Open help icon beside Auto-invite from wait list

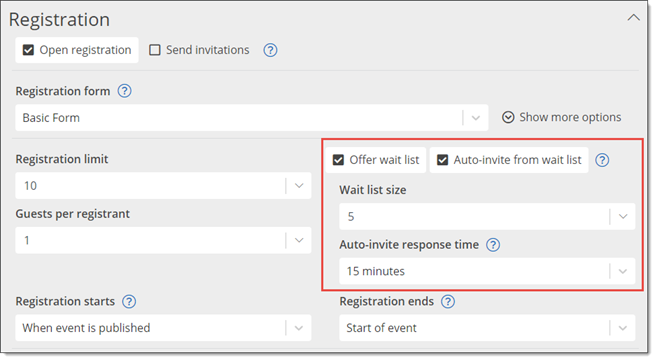[602, 160]
